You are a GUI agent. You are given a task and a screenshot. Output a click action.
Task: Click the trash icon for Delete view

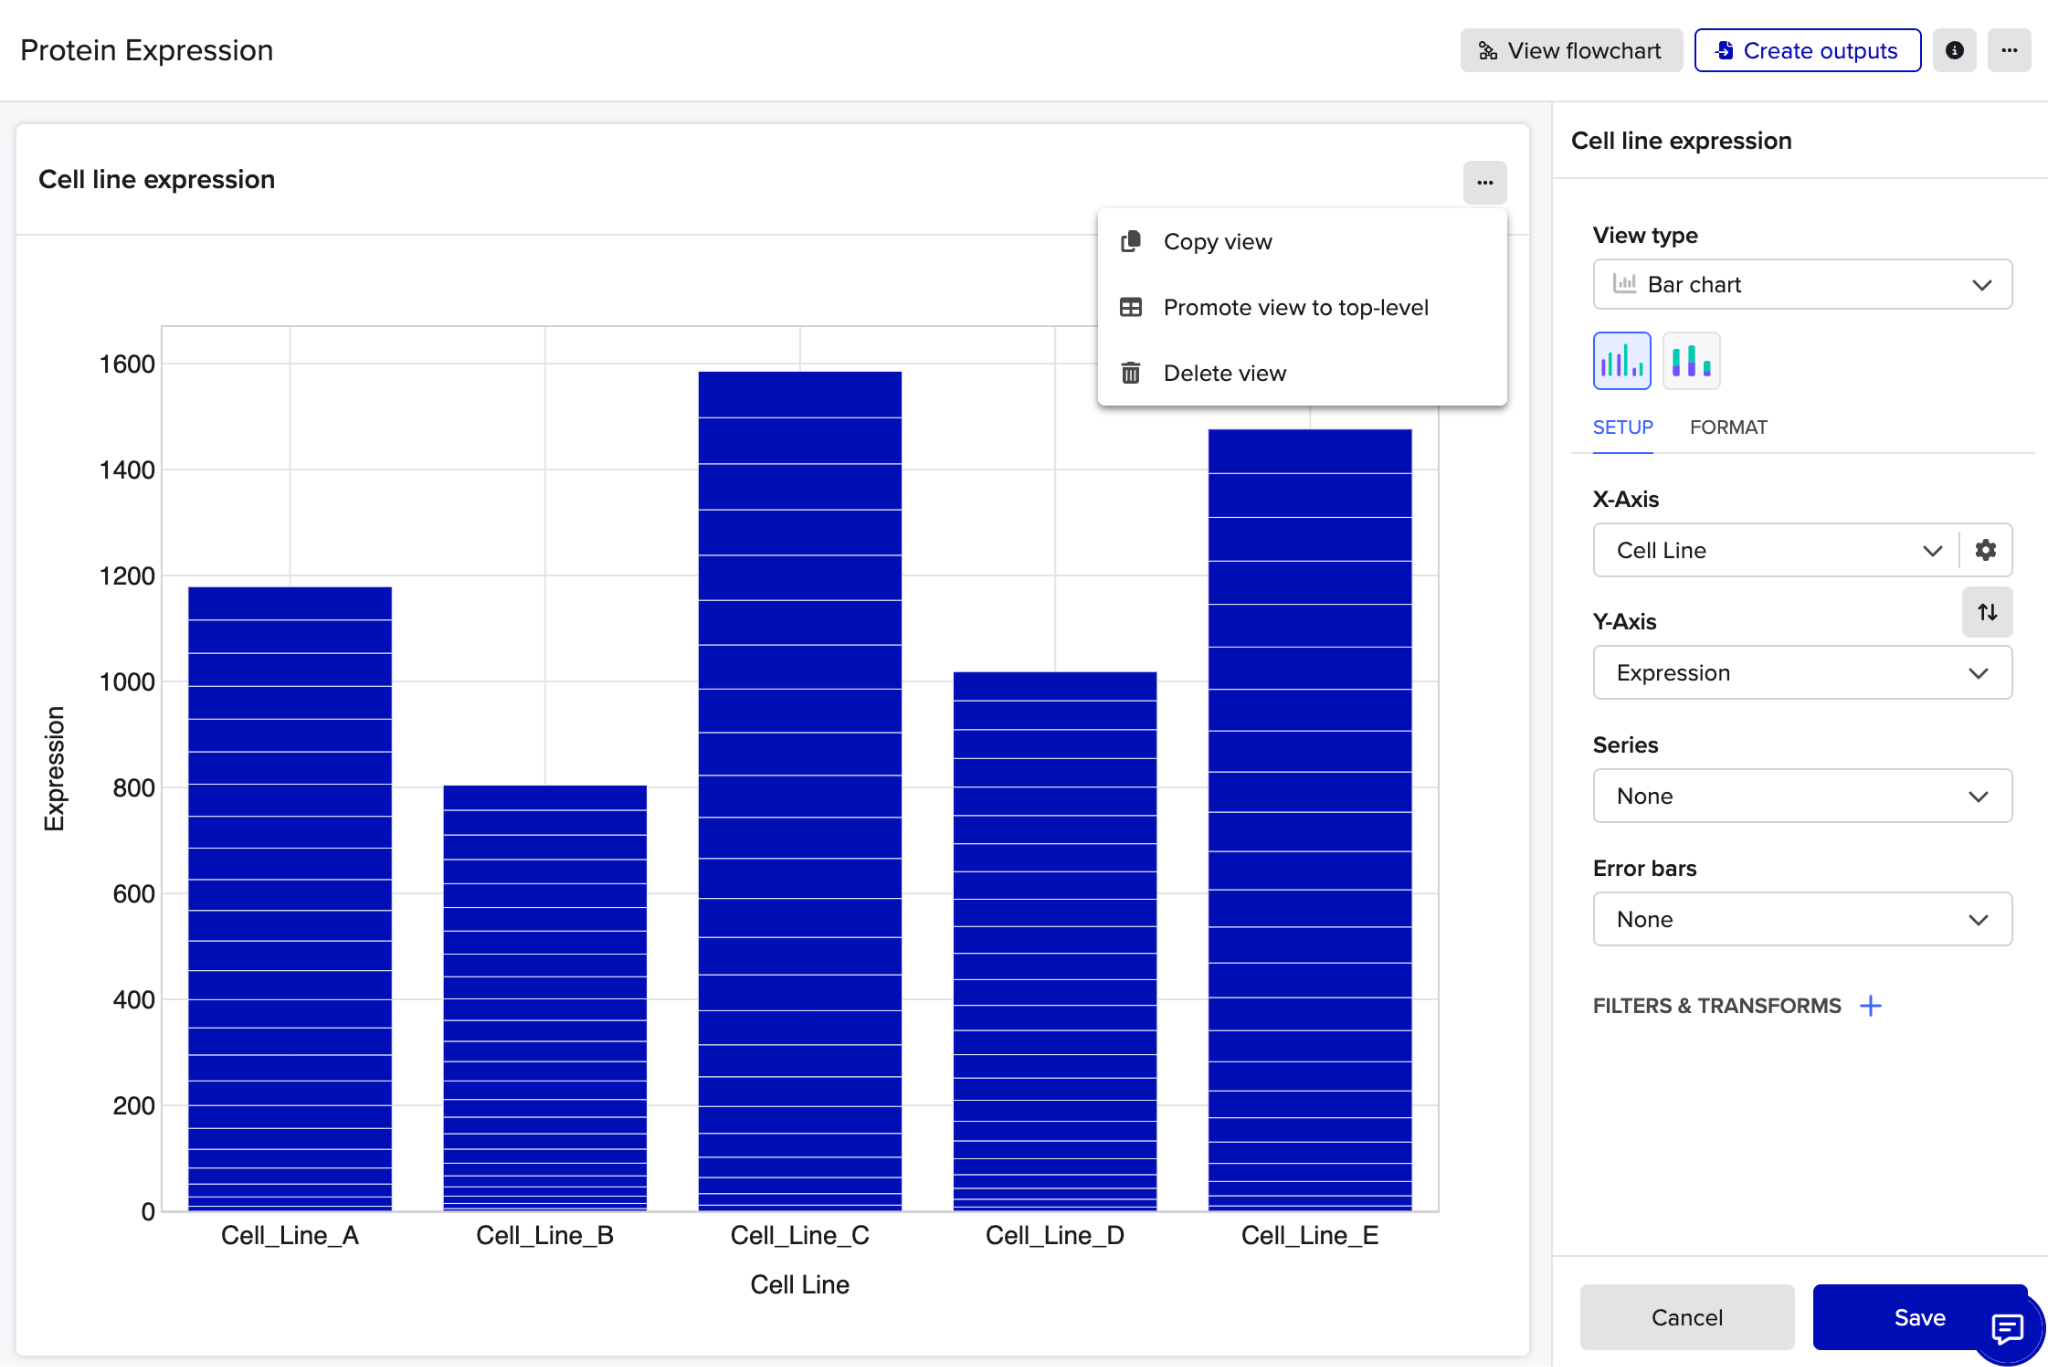coord(1131,373)
